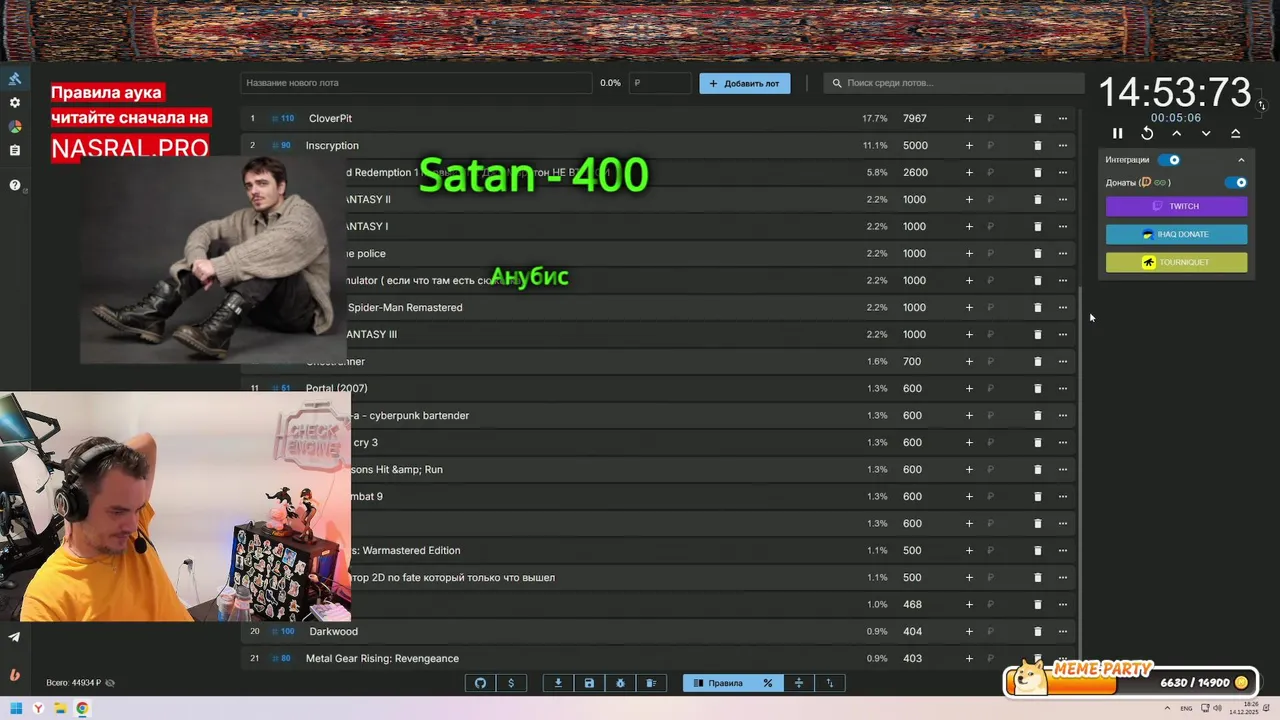Open Telegram link in sidebar
Image resolution: width=1280 pixels, height=720 pixels.
(x=14, y=637)
